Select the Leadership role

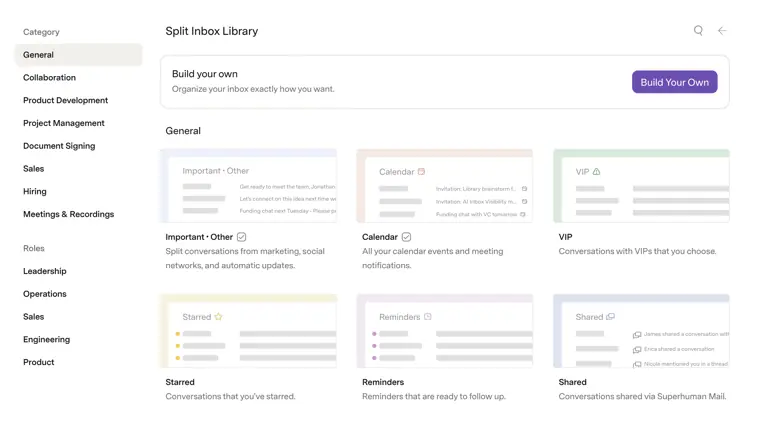coord(45,271)
